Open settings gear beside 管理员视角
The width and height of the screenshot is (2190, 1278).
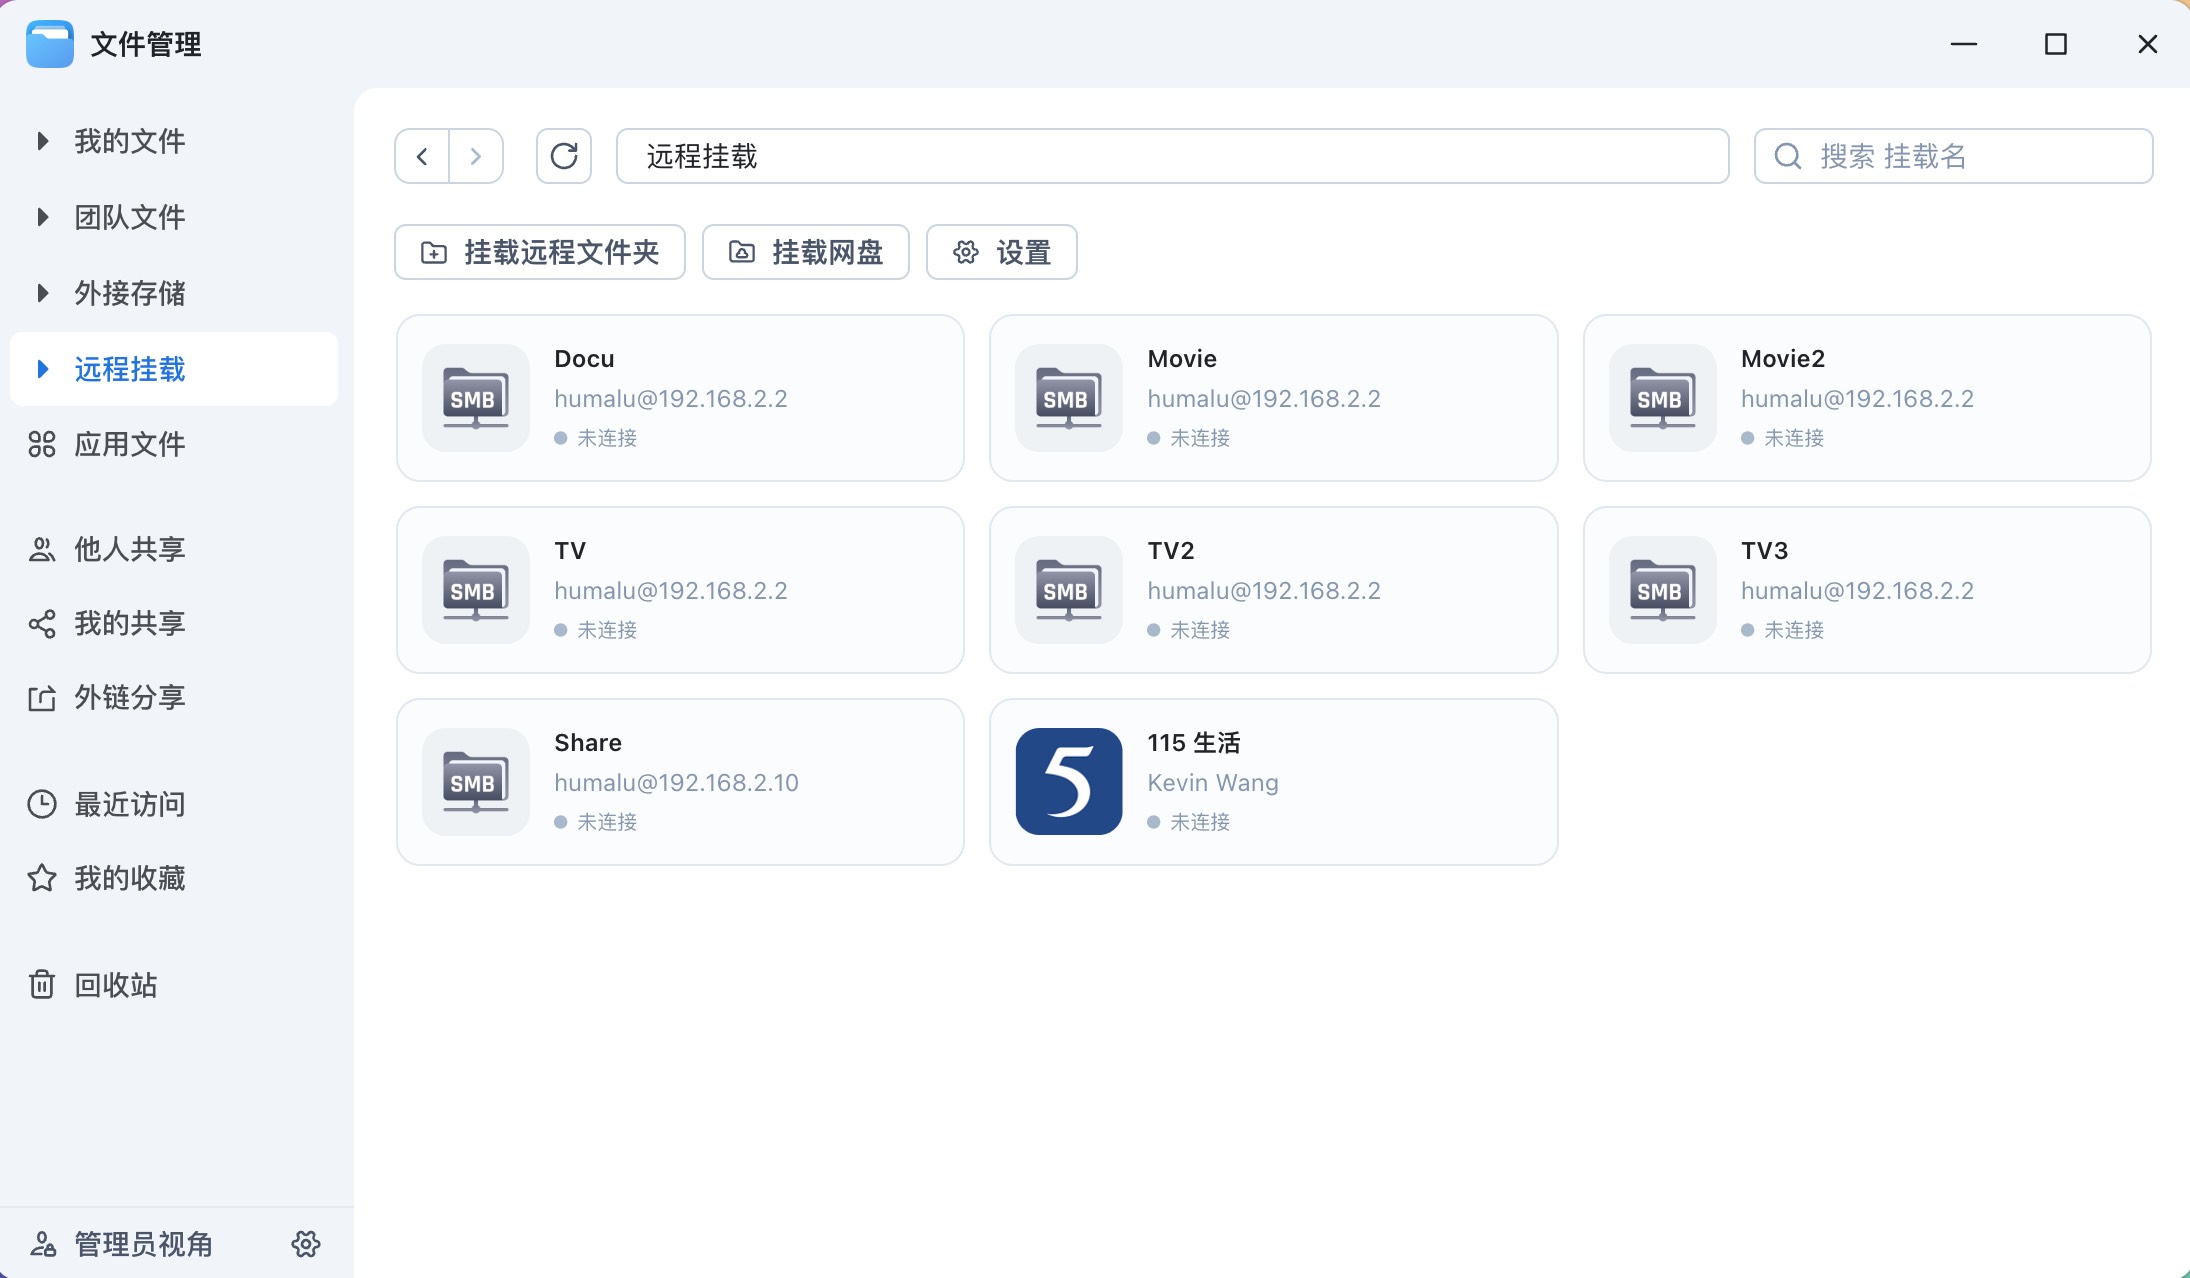pyautogui.click(x=306, y=1243)
